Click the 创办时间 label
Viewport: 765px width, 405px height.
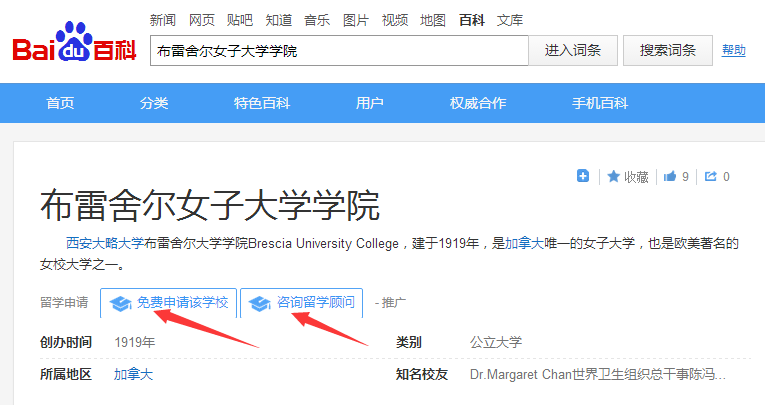(66, 342)
